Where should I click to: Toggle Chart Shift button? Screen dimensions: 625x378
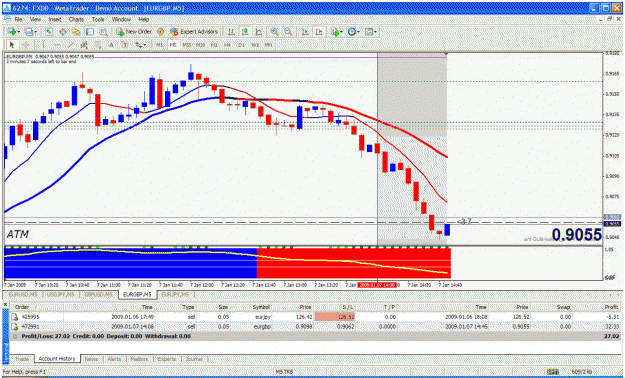[319, 32]
